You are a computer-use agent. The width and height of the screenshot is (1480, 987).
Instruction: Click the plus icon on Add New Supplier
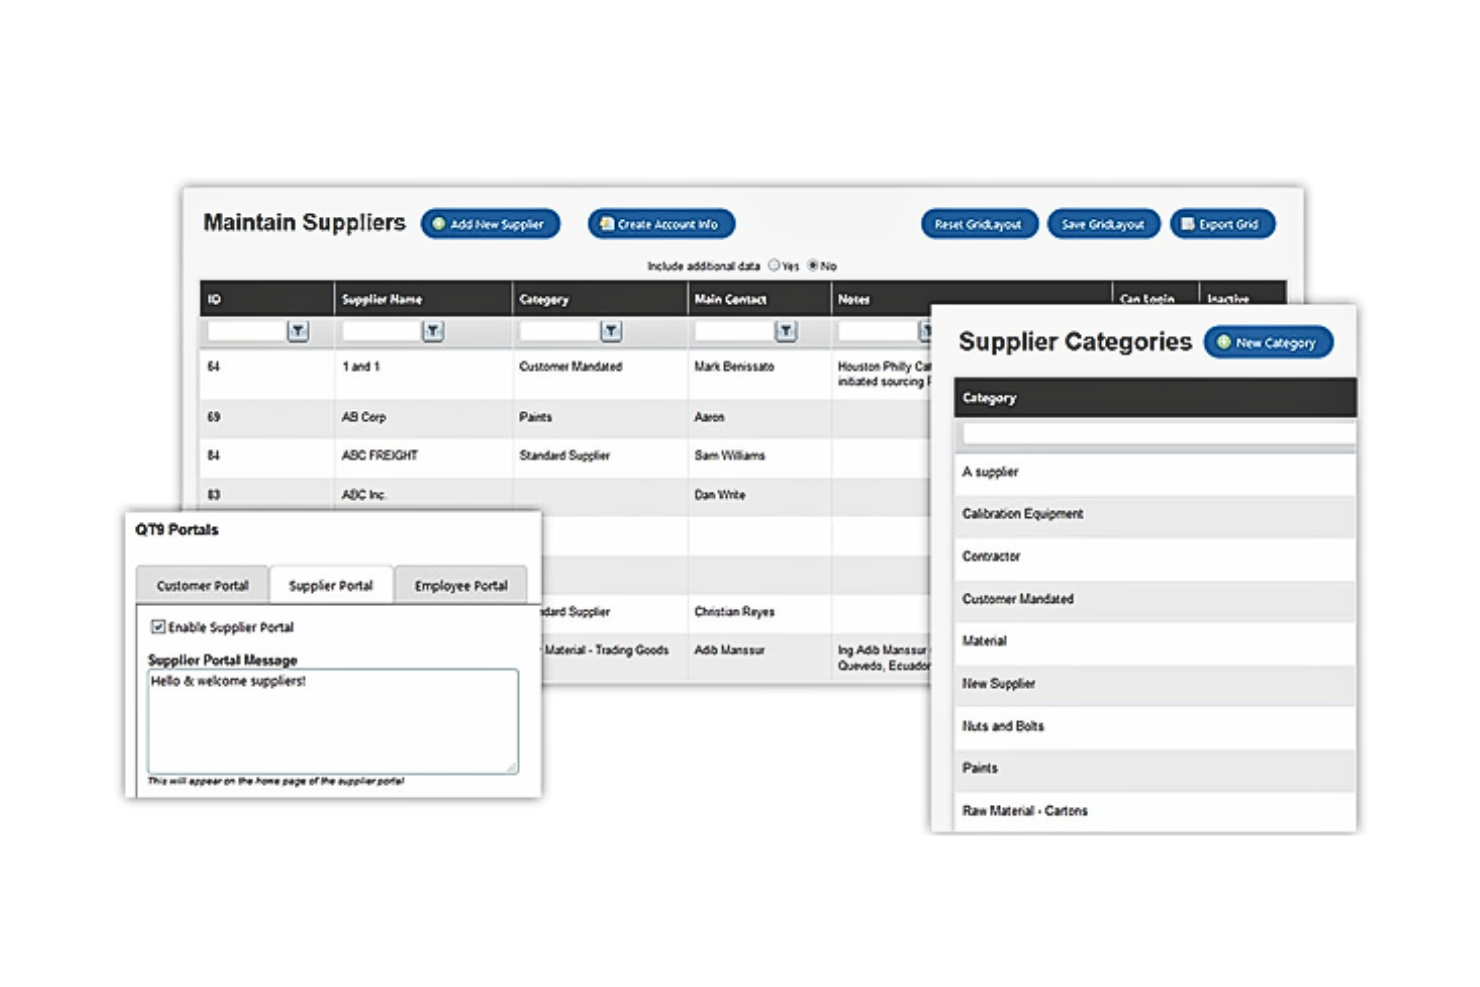point(440,223)
